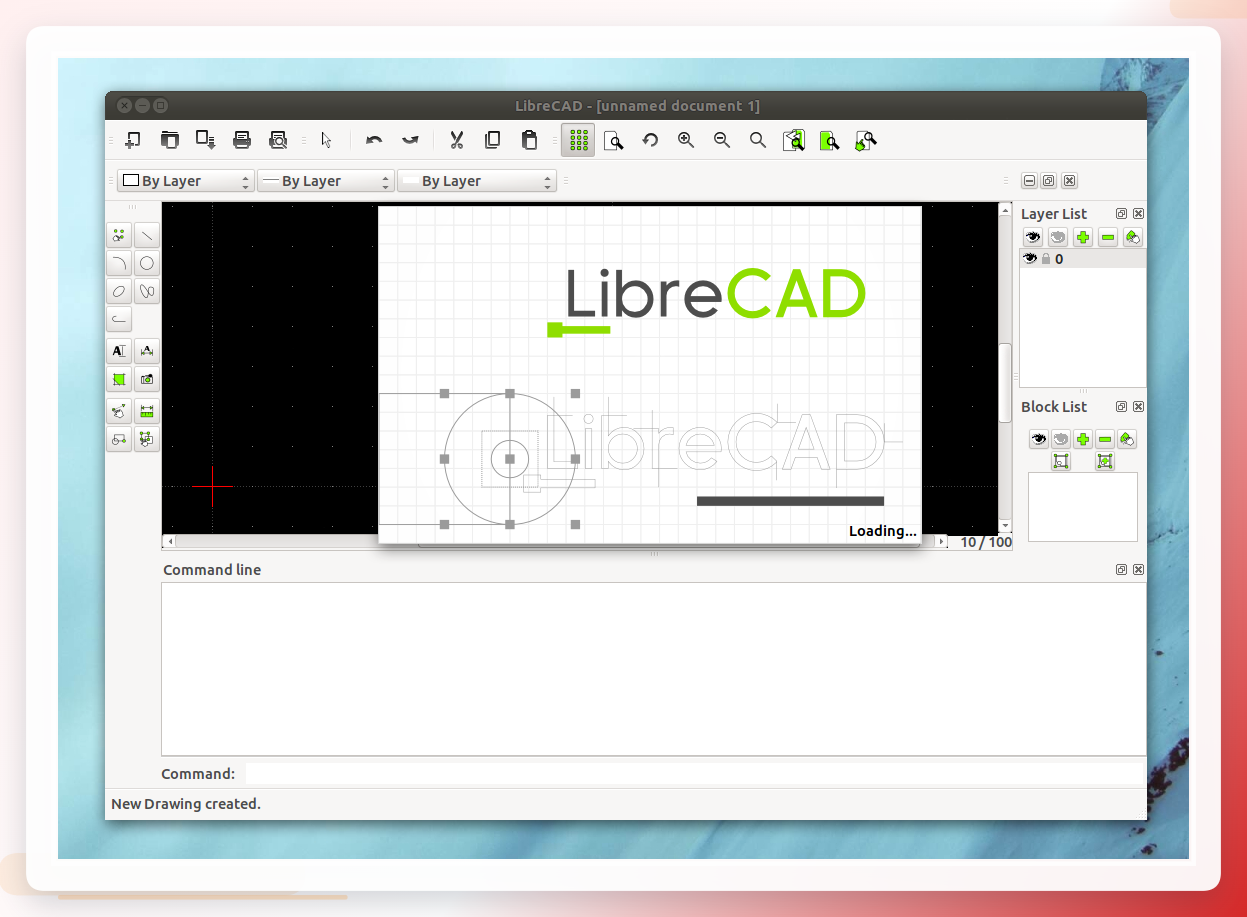The width and height of the screenshot is (1247, 917).
Task: Open block tools in left toolbar
Action: [x=147, y=439]
